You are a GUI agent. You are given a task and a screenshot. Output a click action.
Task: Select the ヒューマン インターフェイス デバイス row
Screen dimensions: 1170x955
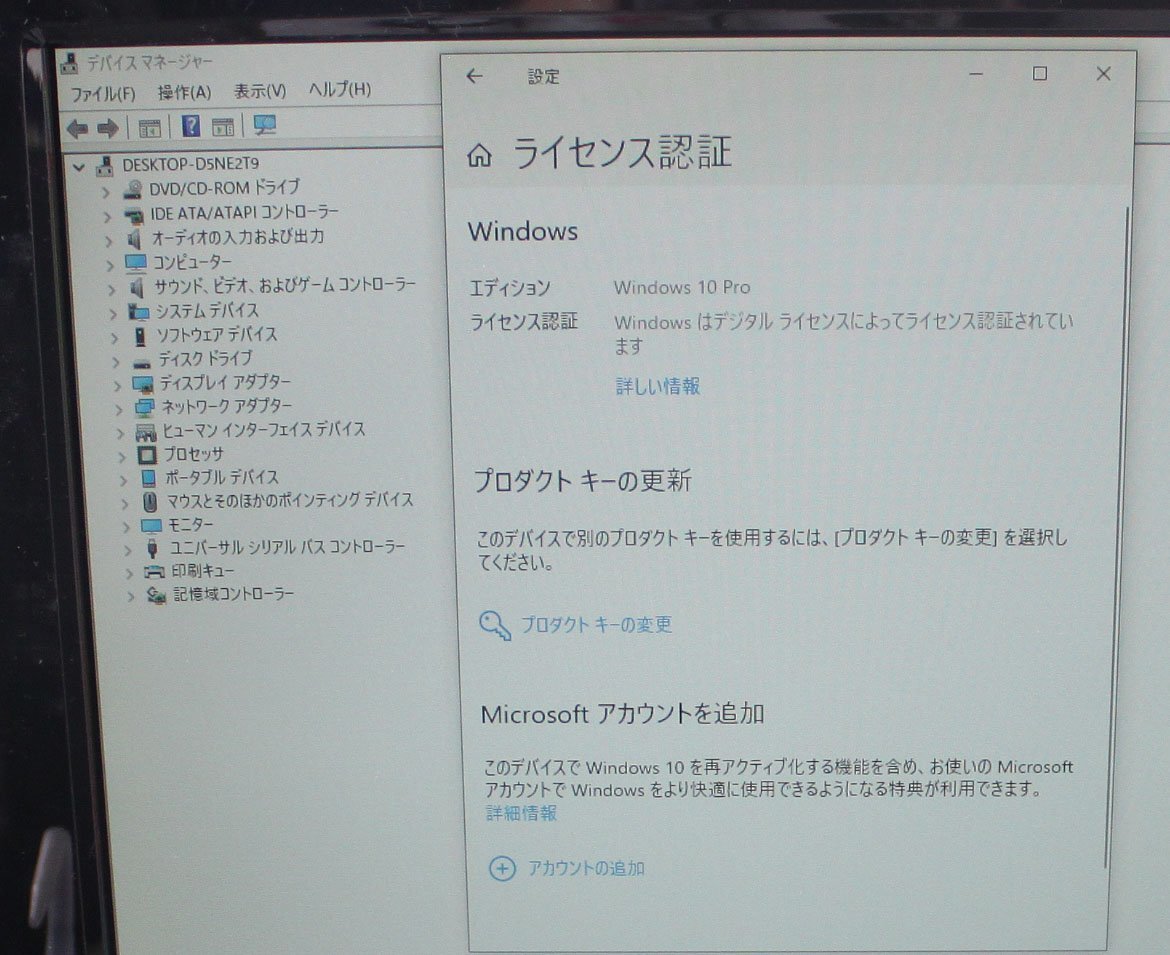point(264,430)
